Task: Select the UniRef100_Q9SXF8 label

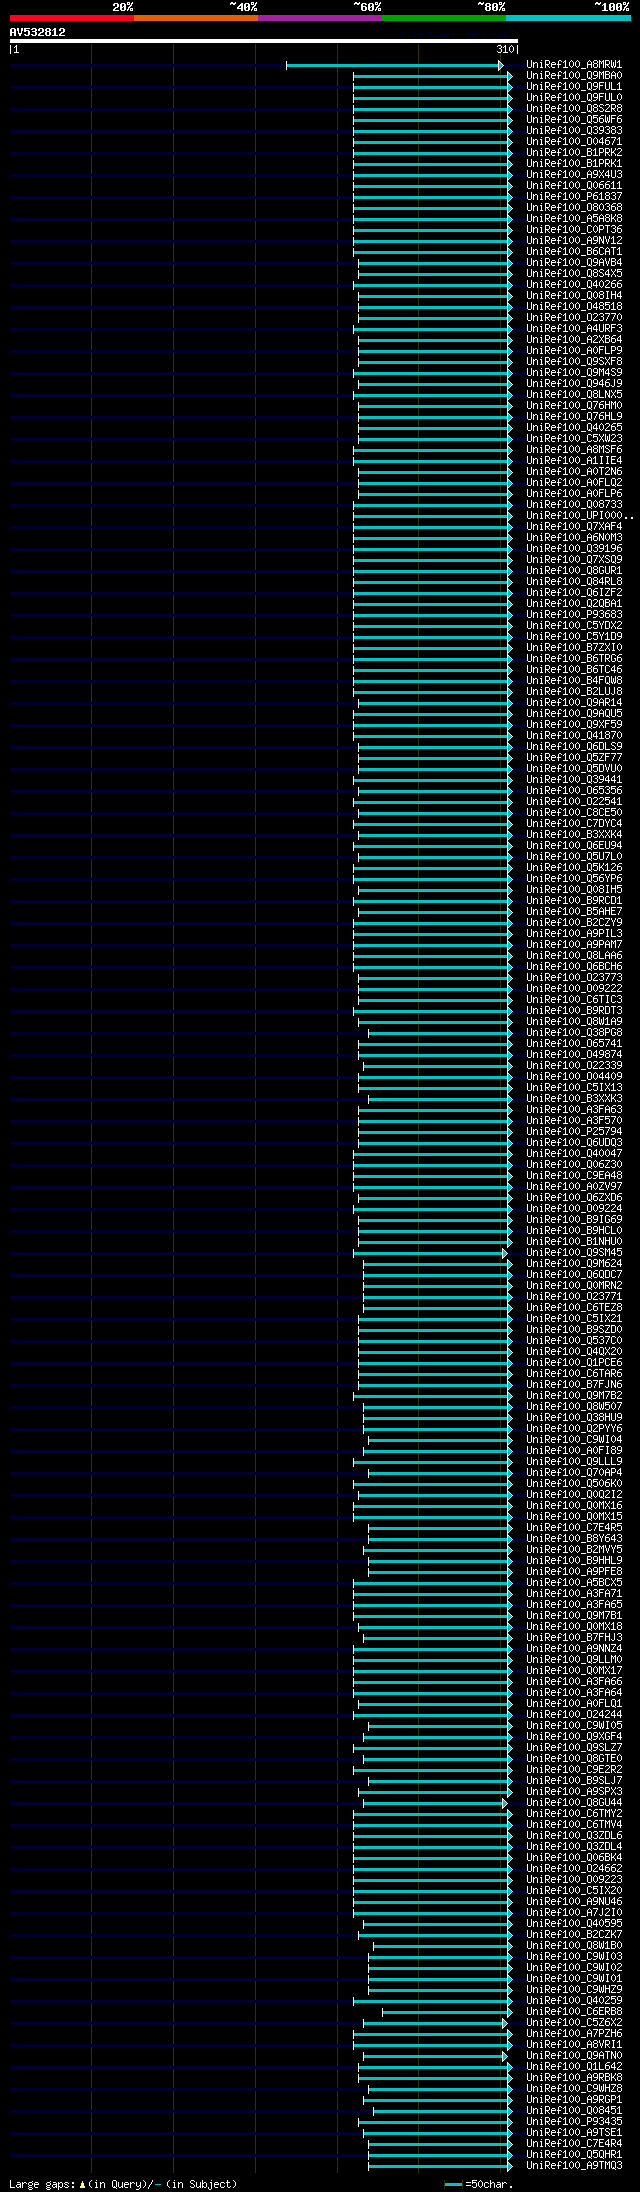Action: tap(574, 362)
